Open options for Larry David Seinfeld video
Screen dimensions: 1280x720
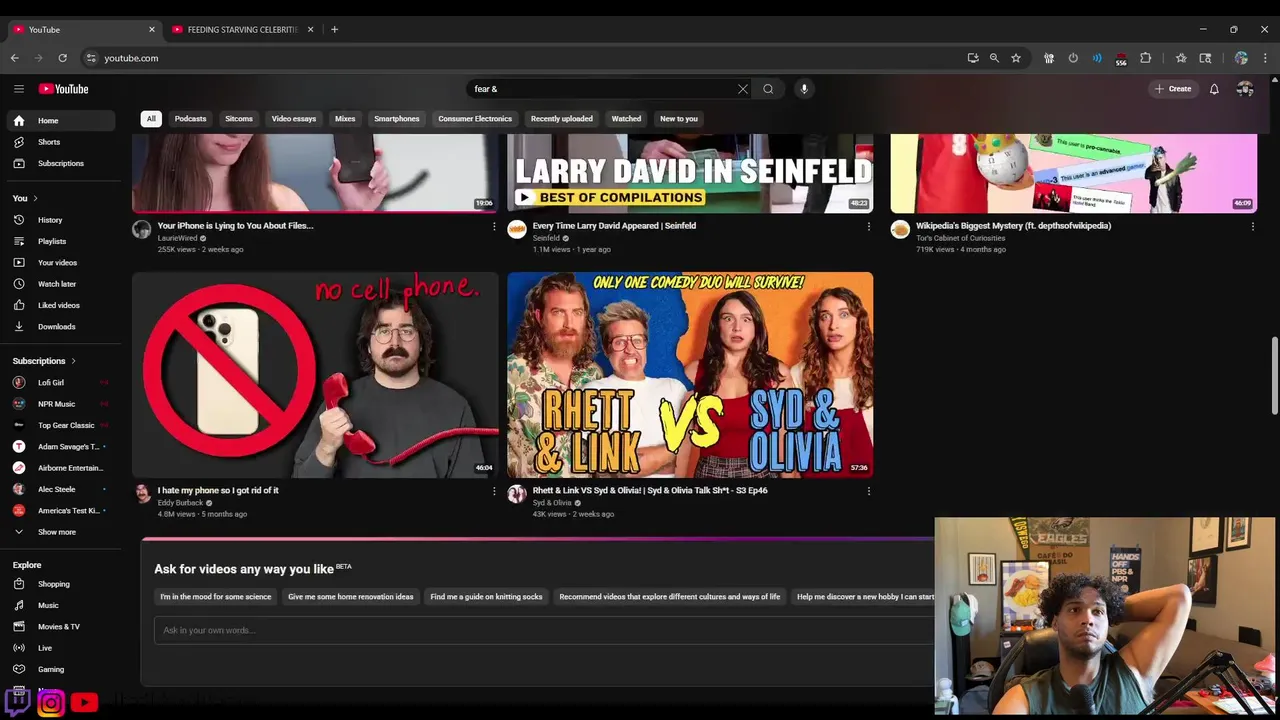(x=868, y=226)
